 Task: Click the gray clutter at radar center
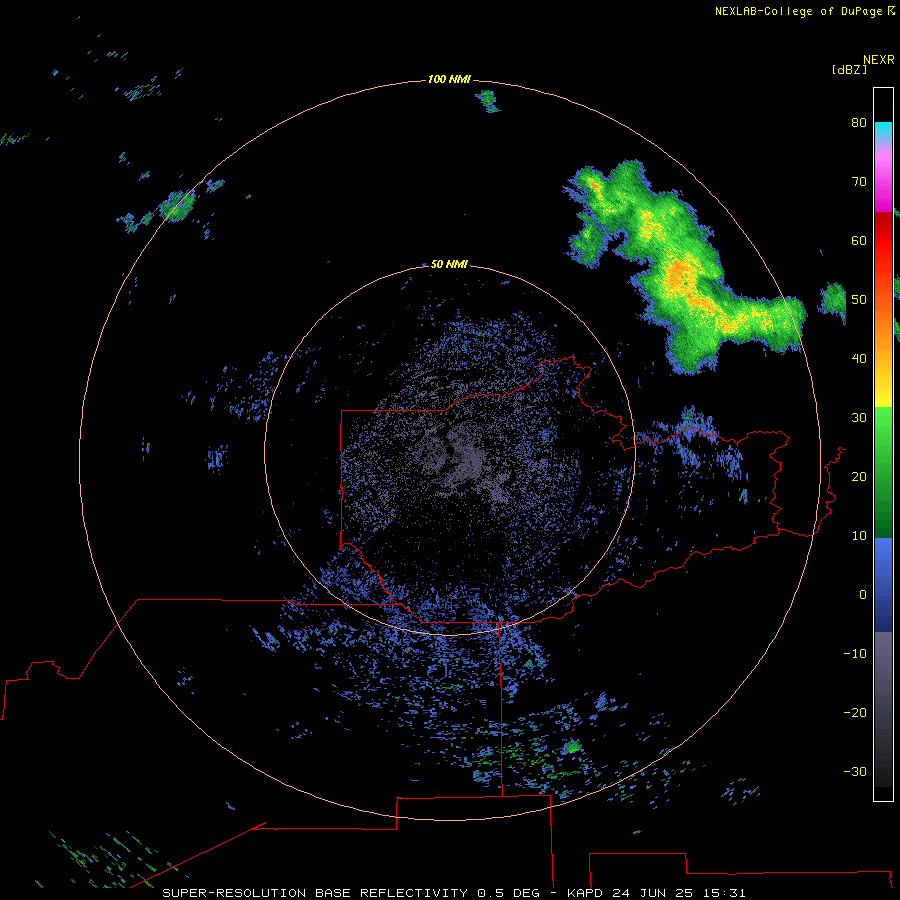pos(459,456)
